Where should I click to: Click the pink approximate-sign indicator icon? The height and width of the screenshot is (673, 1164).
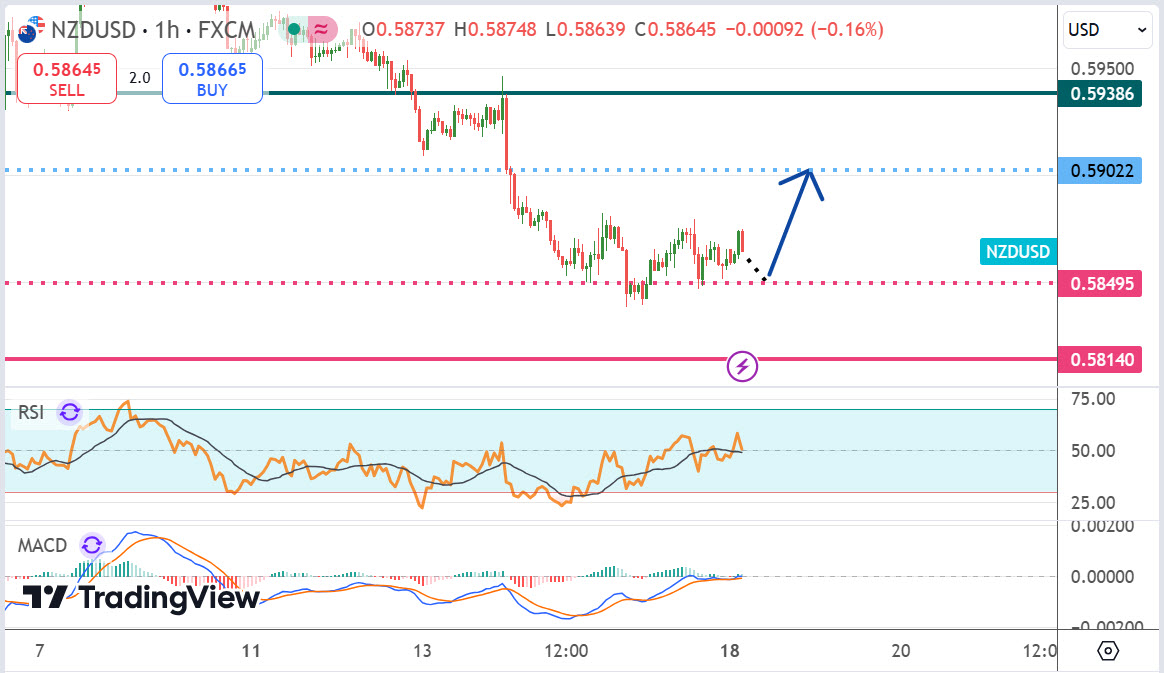coord(321,30)
